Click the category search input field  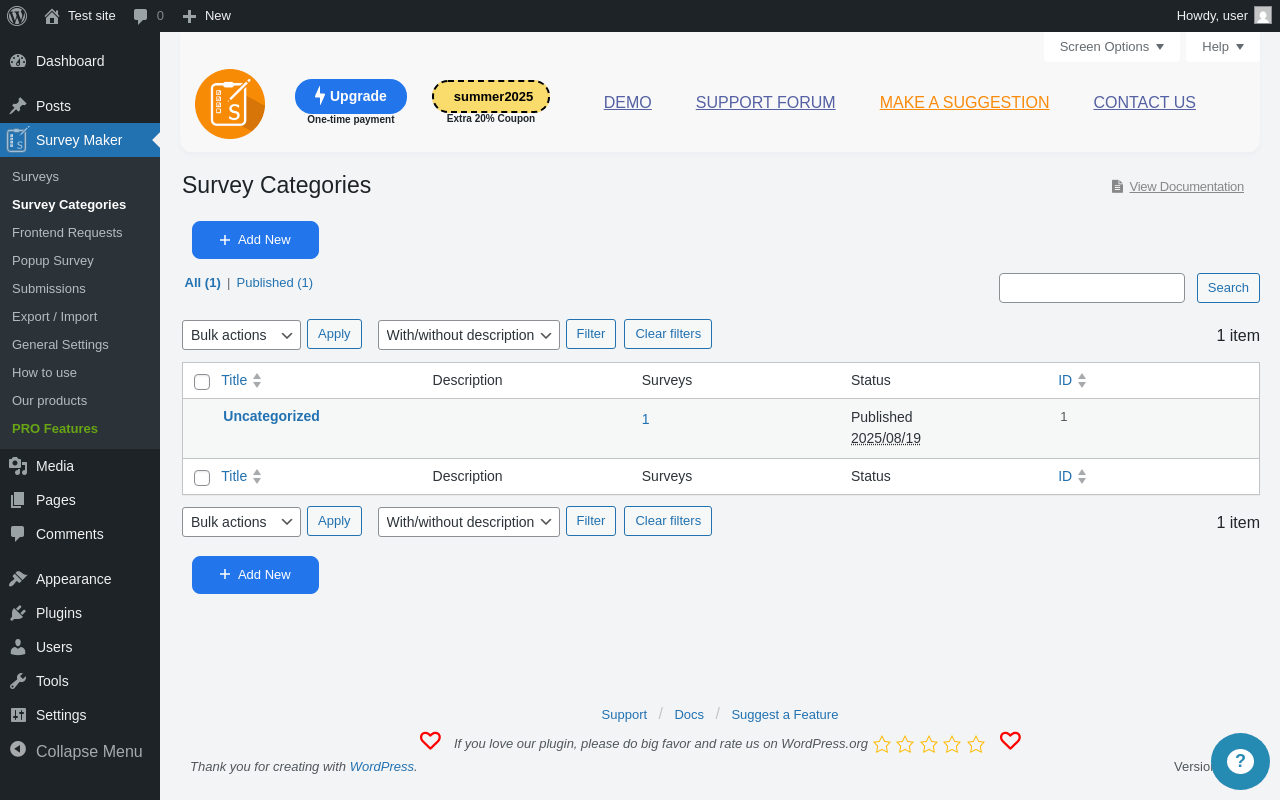point(1092,288)
